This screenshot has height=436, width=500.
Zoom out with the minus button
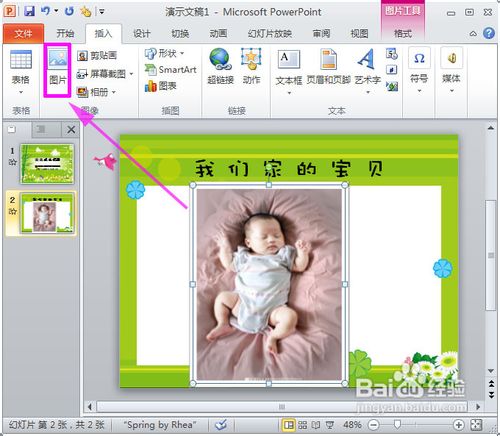coord(374,425)
